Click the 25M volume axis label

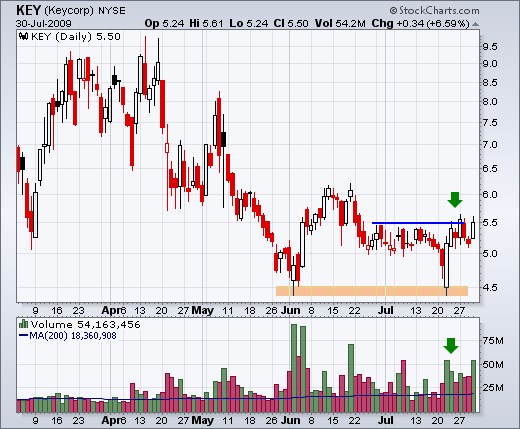[493, 388]
